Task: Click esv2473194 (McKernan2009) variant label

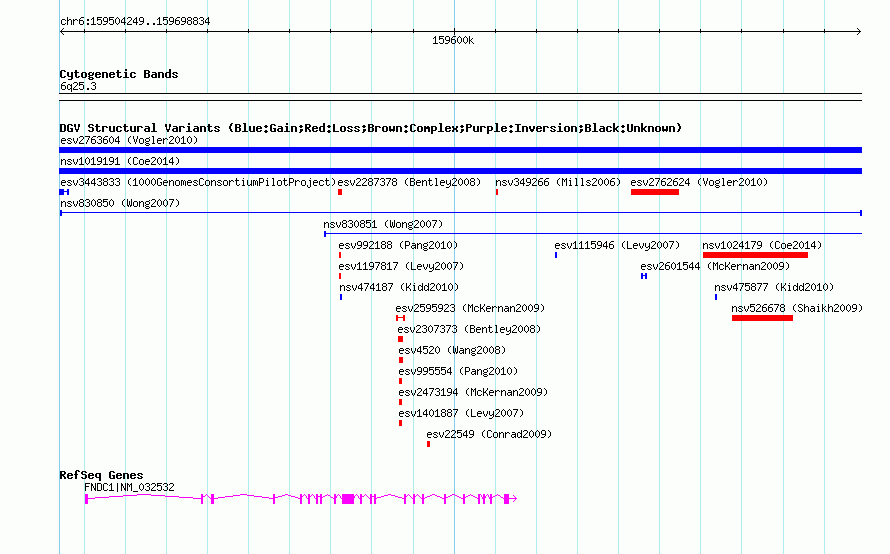Action: tap(473, 392)
